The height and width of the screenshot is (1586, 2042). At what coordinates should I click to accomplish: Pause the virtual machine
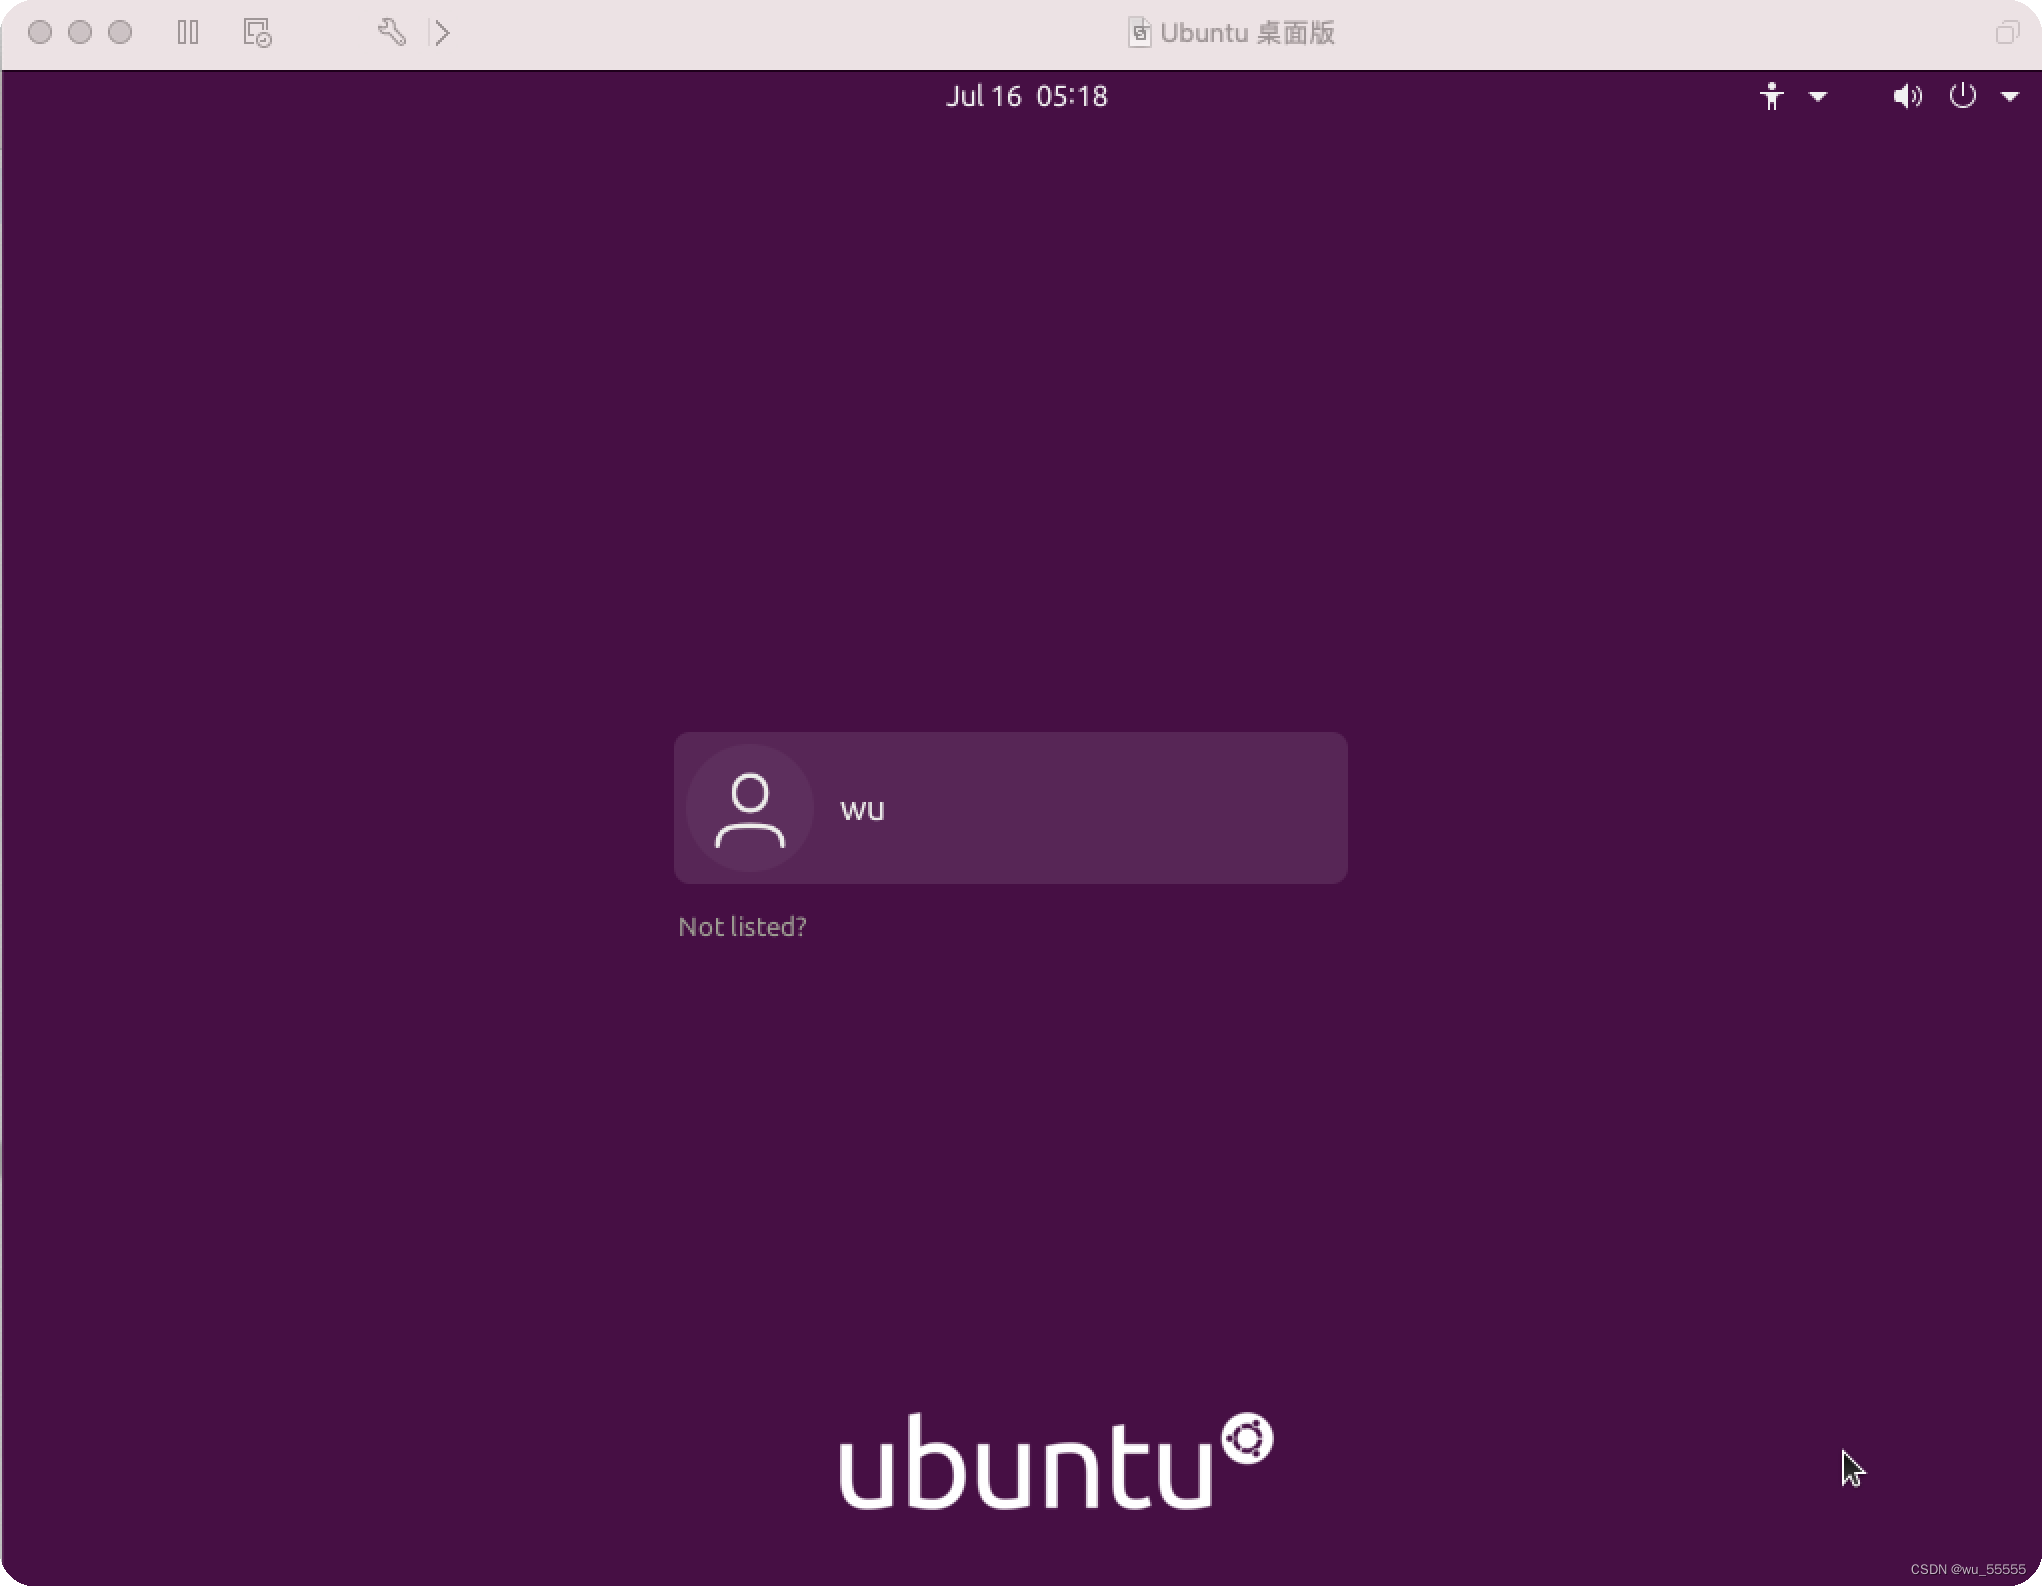(x=188, y=33)
